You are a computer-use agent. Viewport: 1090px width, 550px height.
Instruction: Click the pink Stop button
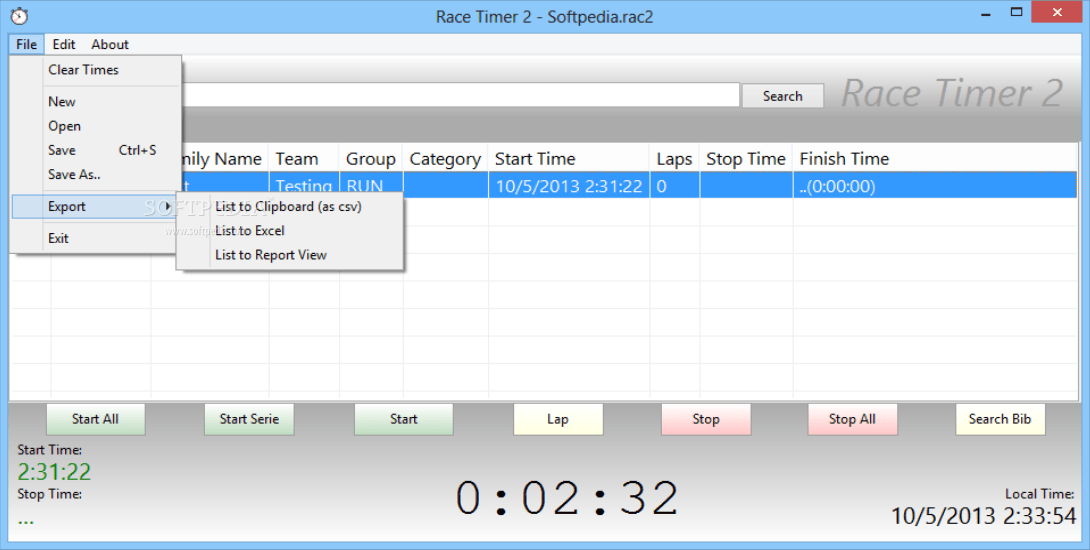[x=706, y=419]
